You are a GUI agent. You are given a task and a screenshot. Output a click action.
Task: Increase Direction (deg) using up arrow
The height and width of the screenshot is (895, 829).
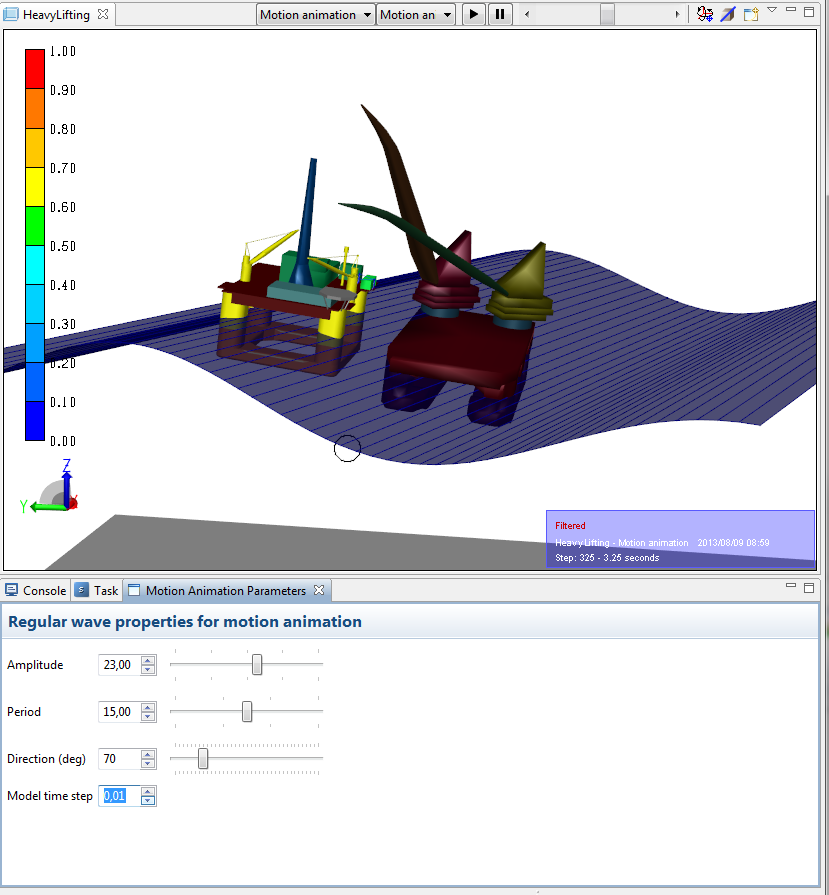click(148, 754)
